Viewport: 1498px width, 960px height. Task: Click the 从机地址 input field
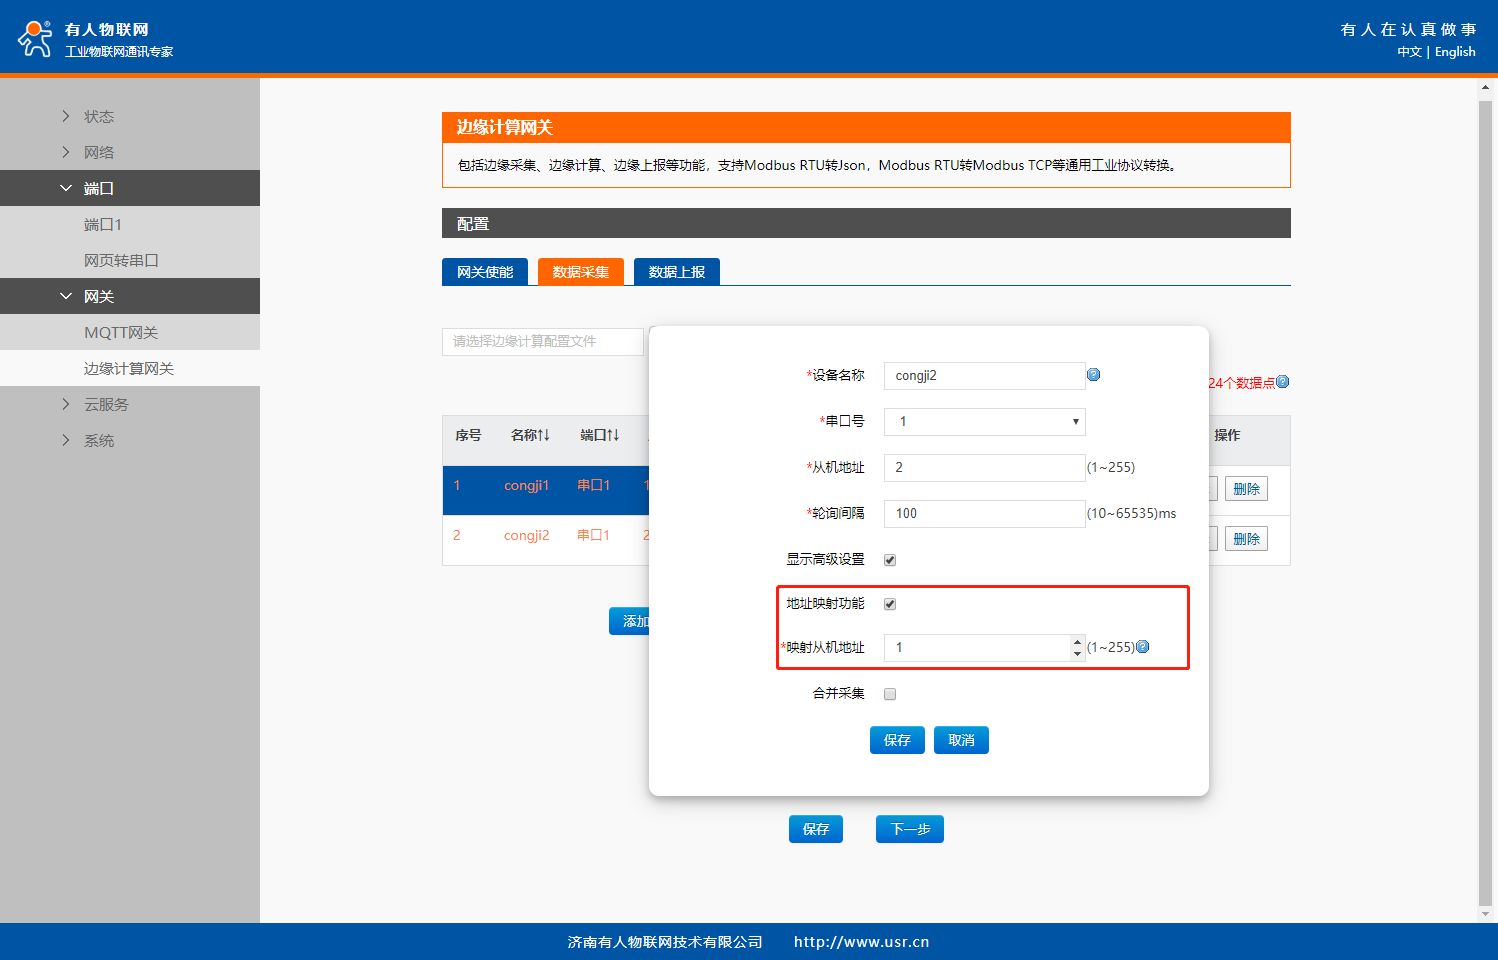click(x=984, y=468)
